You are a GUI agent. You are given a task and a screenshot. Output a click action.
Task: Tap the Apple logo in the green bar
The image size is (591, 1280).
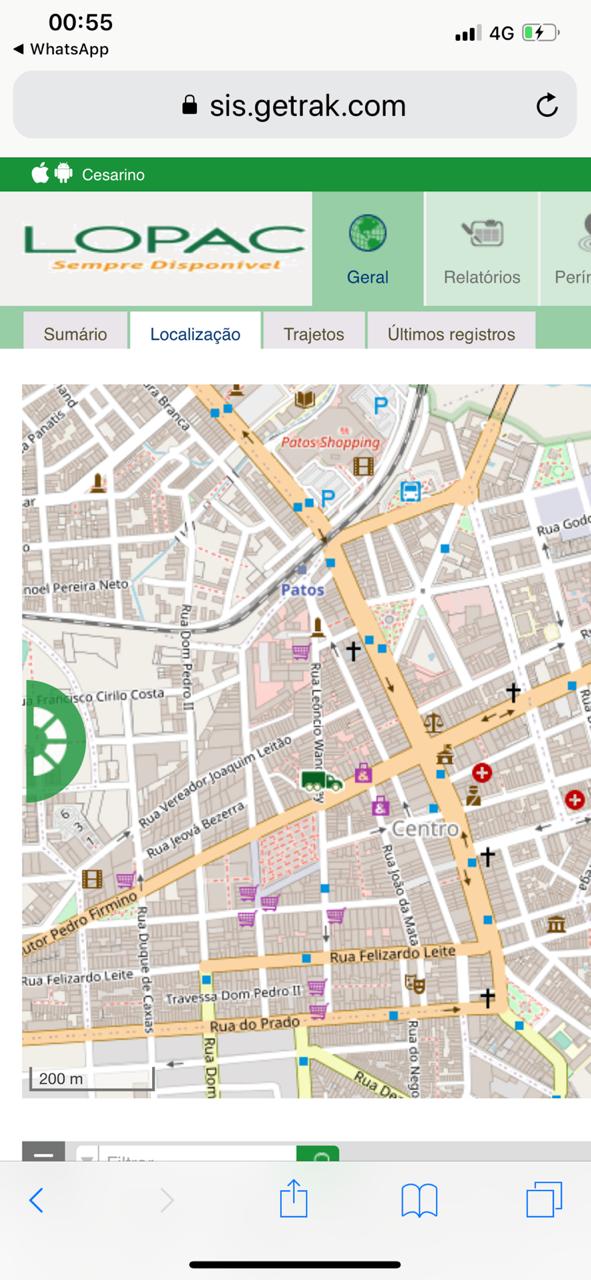[40, 173]
